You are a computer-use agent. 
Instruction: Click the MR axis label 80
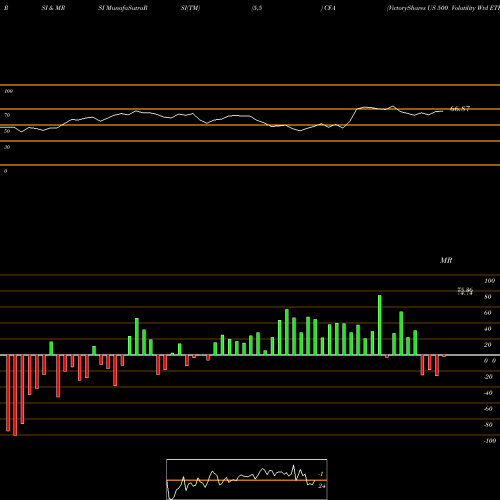(487, 297)
